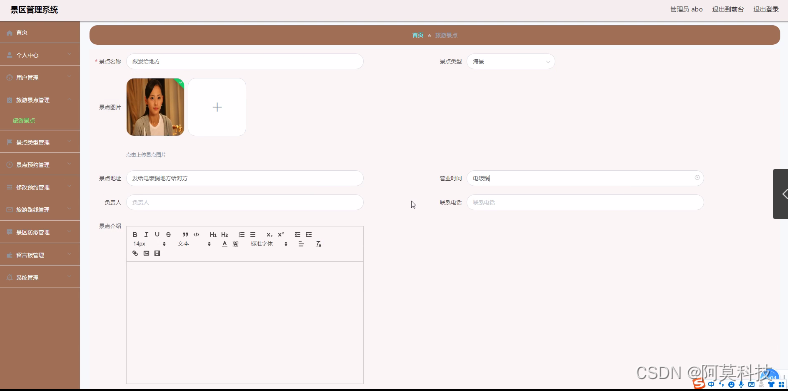Viewport: 788px width, 391px height.
Task: Expand the 个人中心 sidebar chevron
Action: (69, 55)
